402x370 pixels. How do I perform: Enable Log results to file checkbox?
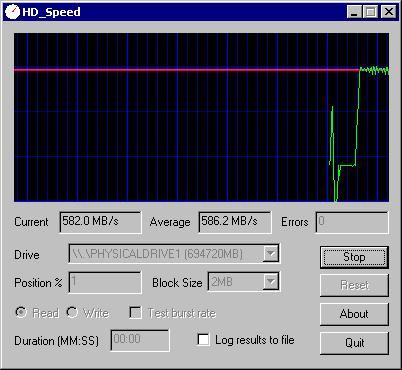click(203, 340)
